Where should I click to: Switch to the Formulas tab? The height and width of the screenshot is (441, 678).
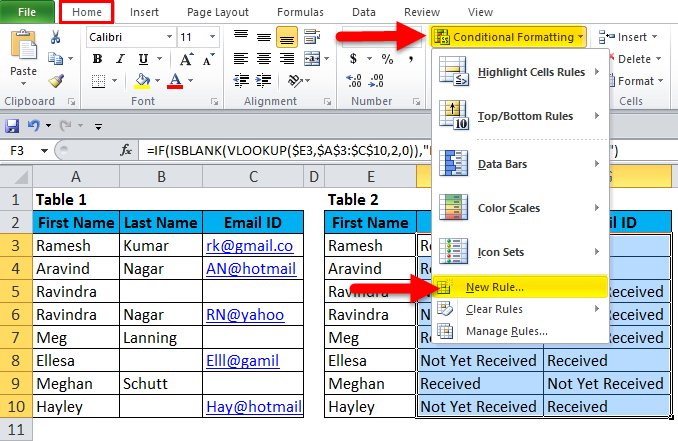pyautogui.click(x=300, y=12)
